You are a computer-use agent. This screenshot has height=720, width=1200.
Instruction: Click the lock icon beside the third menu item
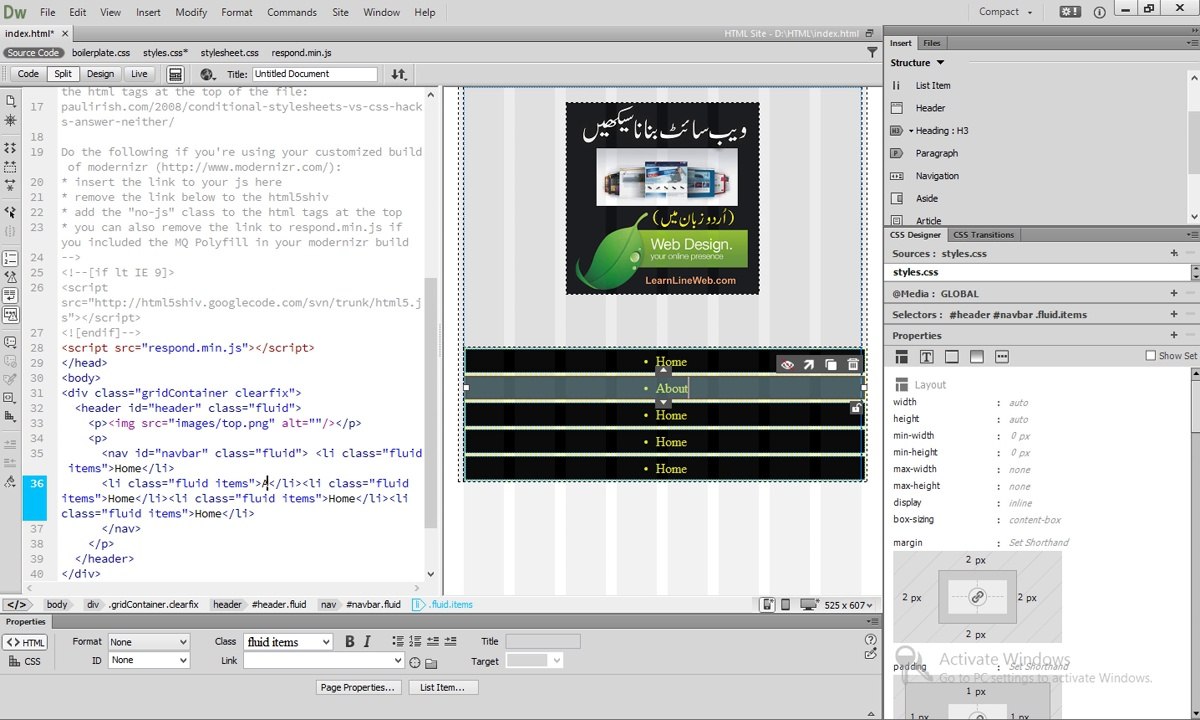click(x=856, y=408)
